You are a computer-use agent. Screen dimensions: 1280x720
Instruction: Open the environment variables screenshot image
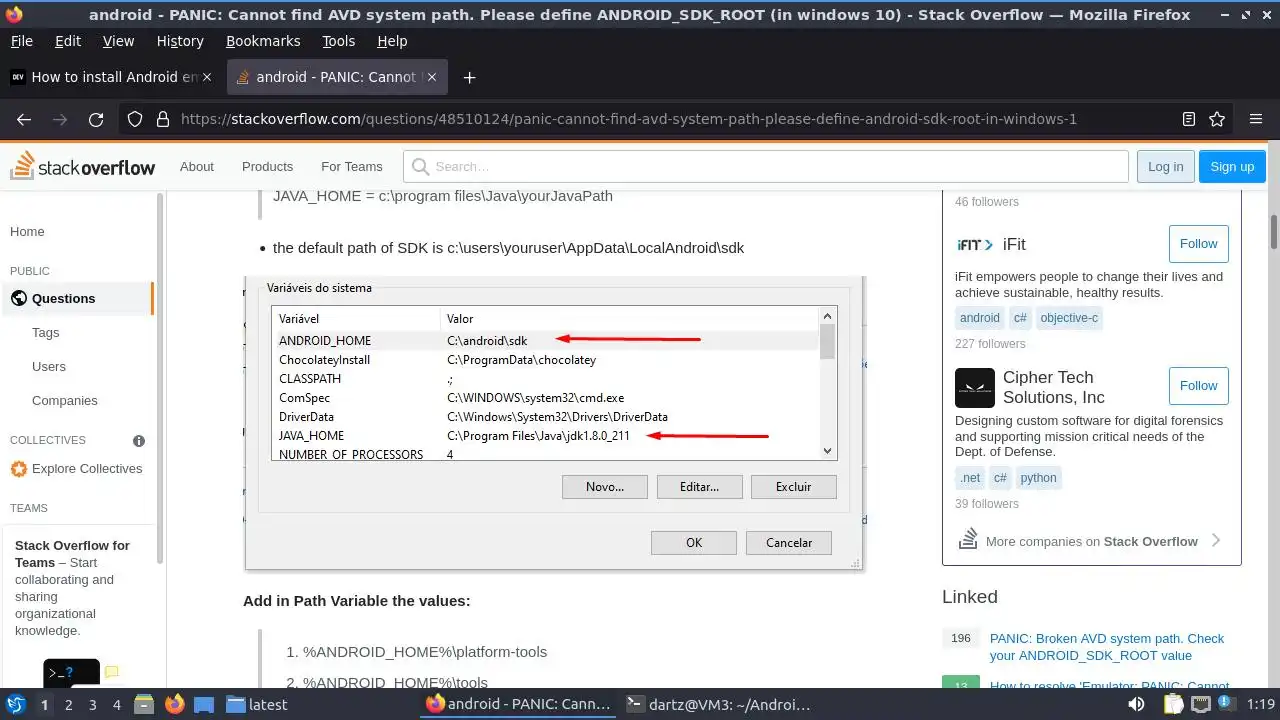tap(555, 423)
